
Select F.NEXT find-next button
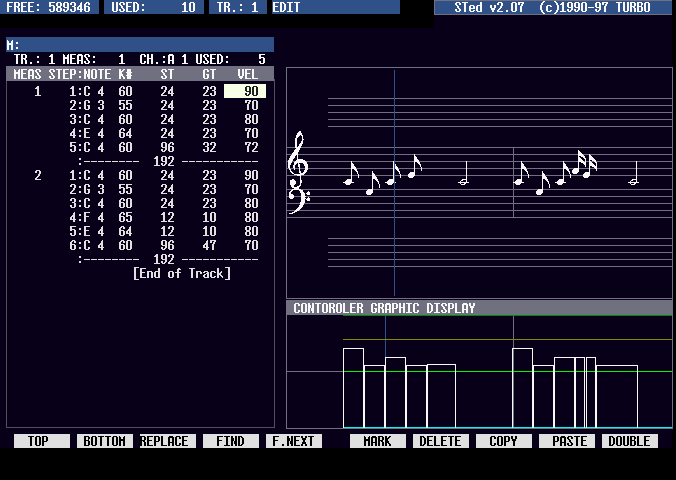294,441
